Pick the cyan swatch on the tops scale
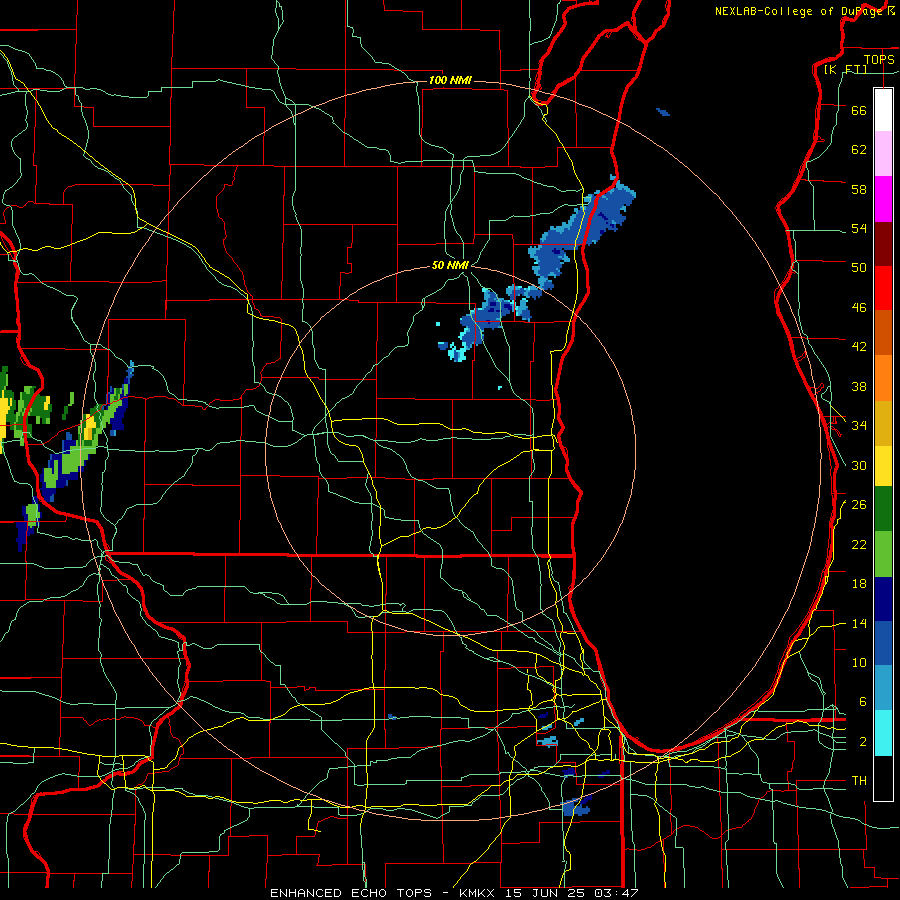Image resolution: width=900 pixels, height=900 pixels. [883, 733]
